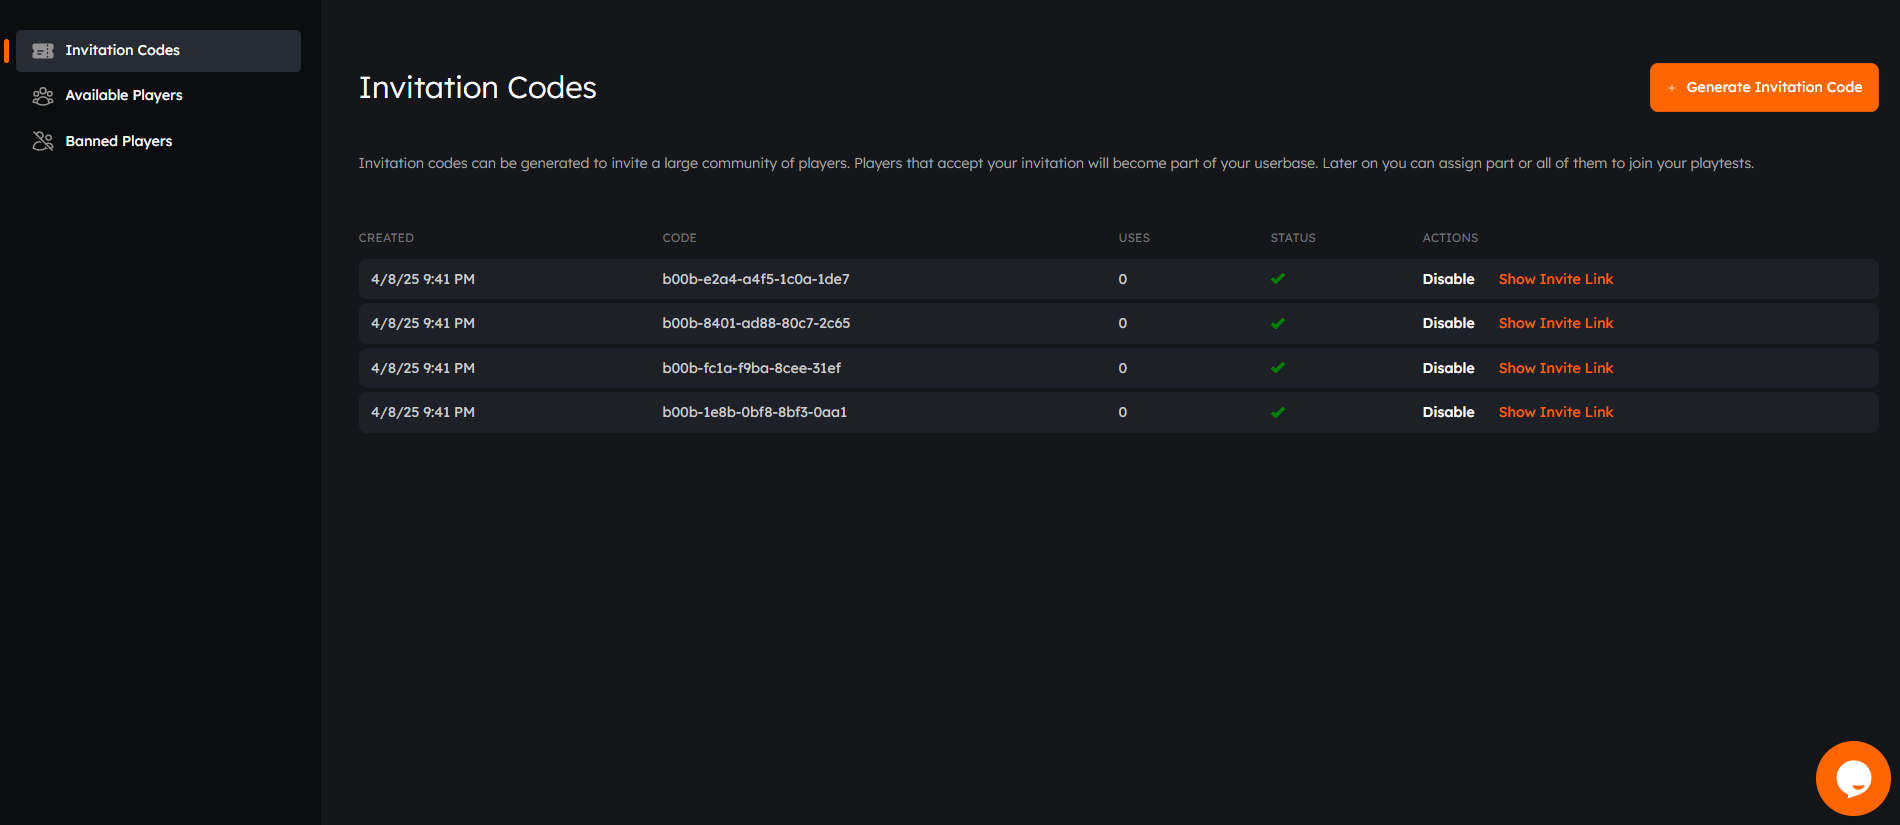The image size is (1900, 825).
Task: Select the code text b00b-fc1a-f9ba-8cee-31ef
Action: point(751,368)
